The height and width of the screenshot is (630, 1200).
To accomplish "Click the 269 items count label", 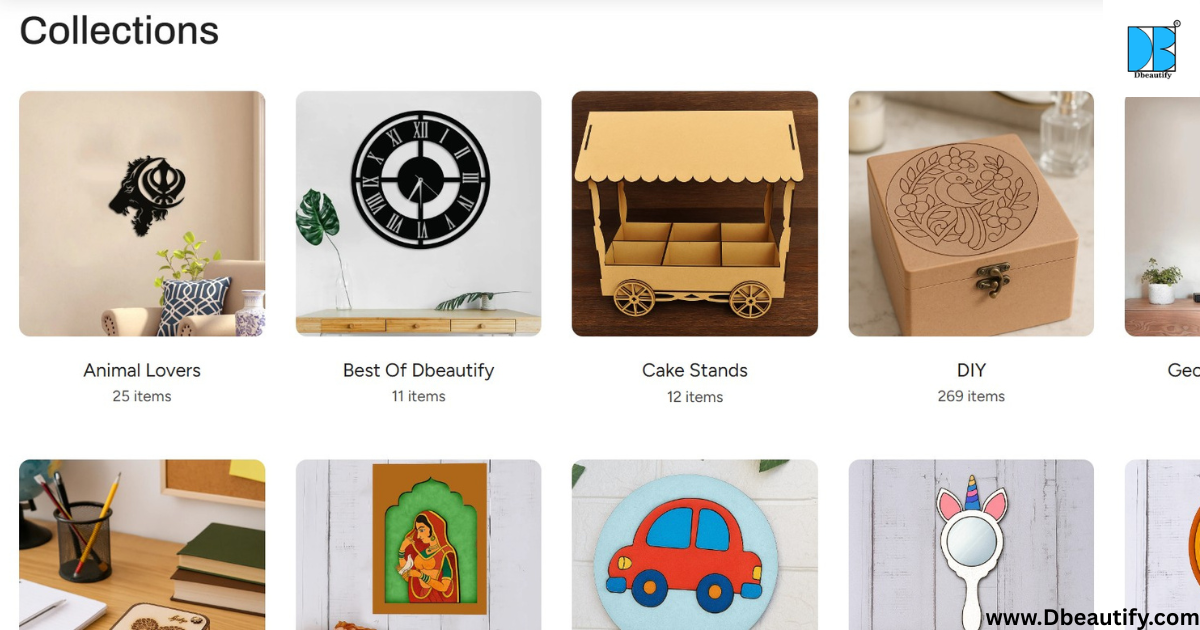I will click(x=971, y=396).
